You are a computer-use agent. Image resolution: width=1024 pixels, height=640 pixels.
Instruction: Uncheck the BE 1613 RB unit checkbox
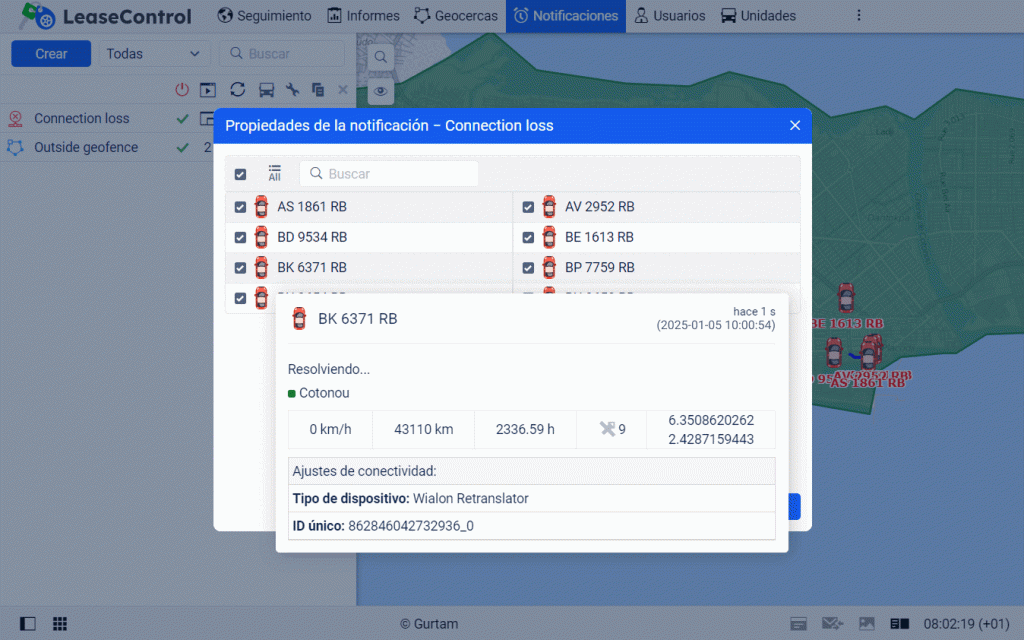(x=528, y=238)
